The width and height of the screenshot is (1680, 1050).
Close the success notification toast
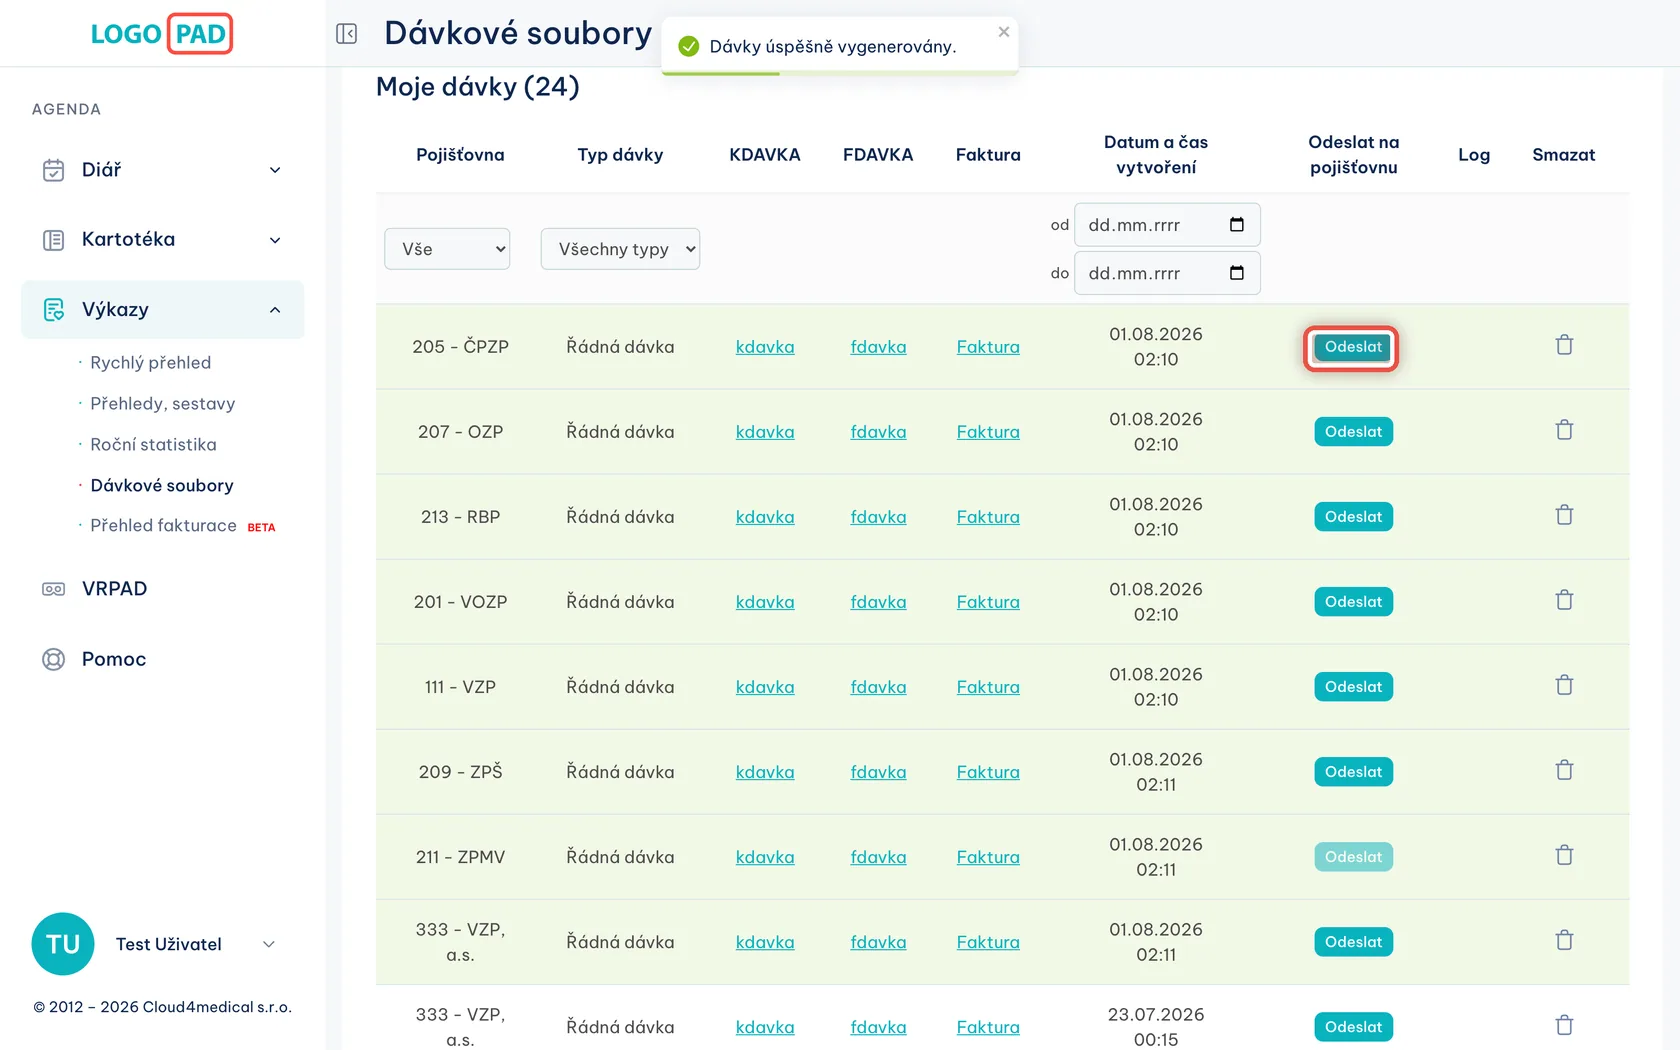tap(1004, 32)
